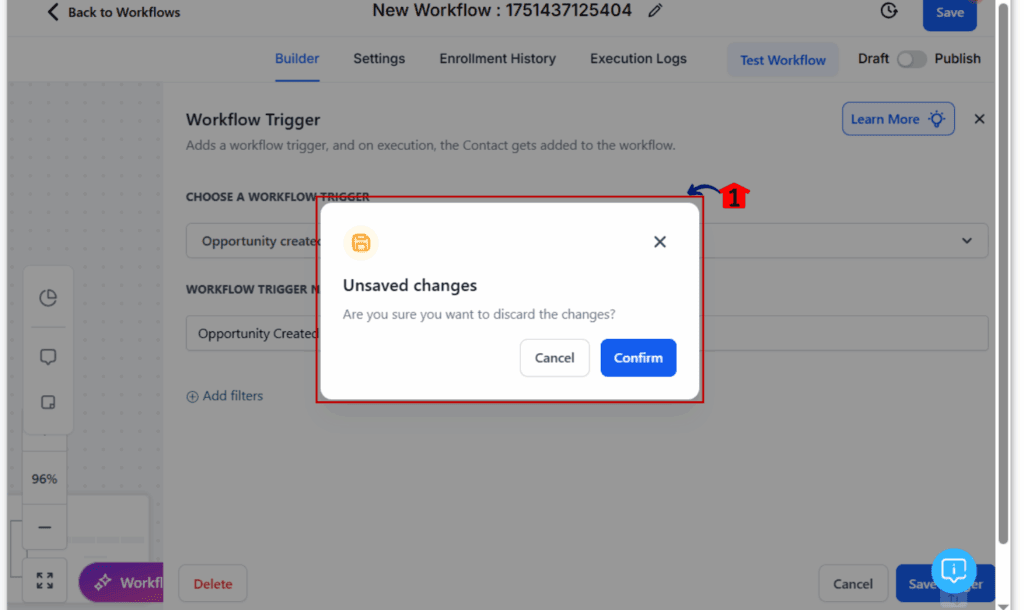This screenshot has width=1024, height=610.
Task: Fit canvas to screen with expand icon
Action: click(44, 580)
